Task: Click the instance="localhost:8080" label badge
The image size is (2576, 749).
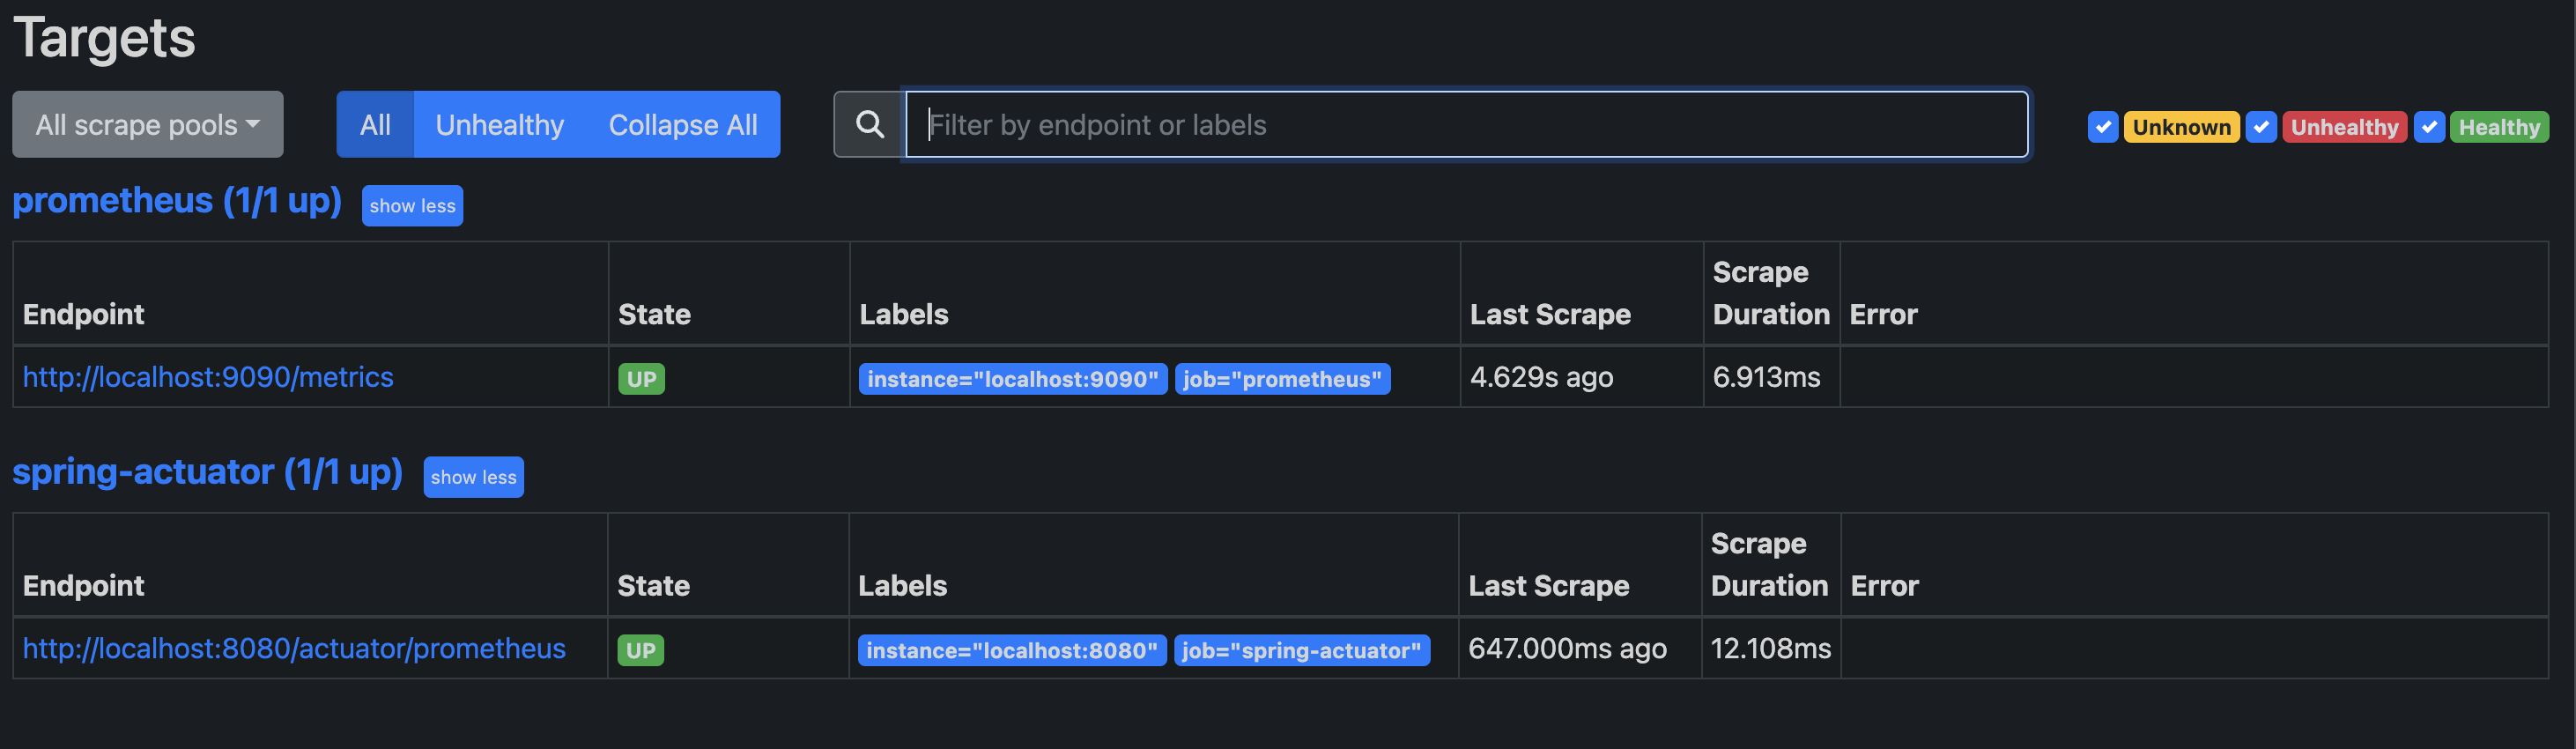Action: coord(1011,650)
